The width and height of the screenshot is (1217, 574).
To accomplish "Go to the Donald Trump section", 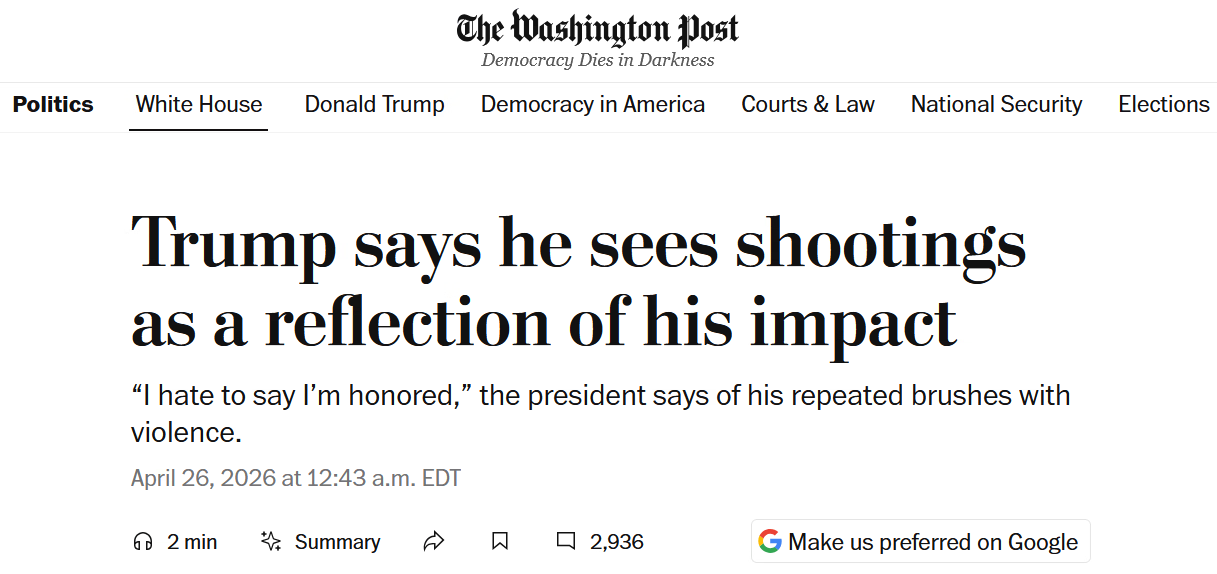I will click(375, 104).
